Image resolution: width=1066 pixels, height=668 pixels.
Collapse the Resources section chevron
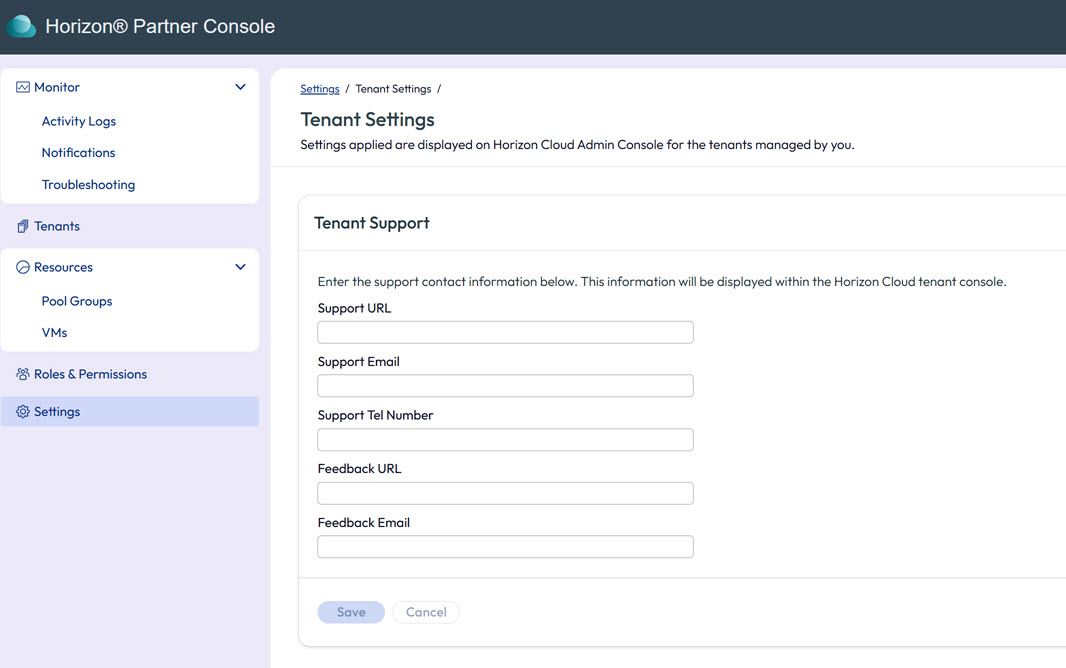click(x=240, y=267)
